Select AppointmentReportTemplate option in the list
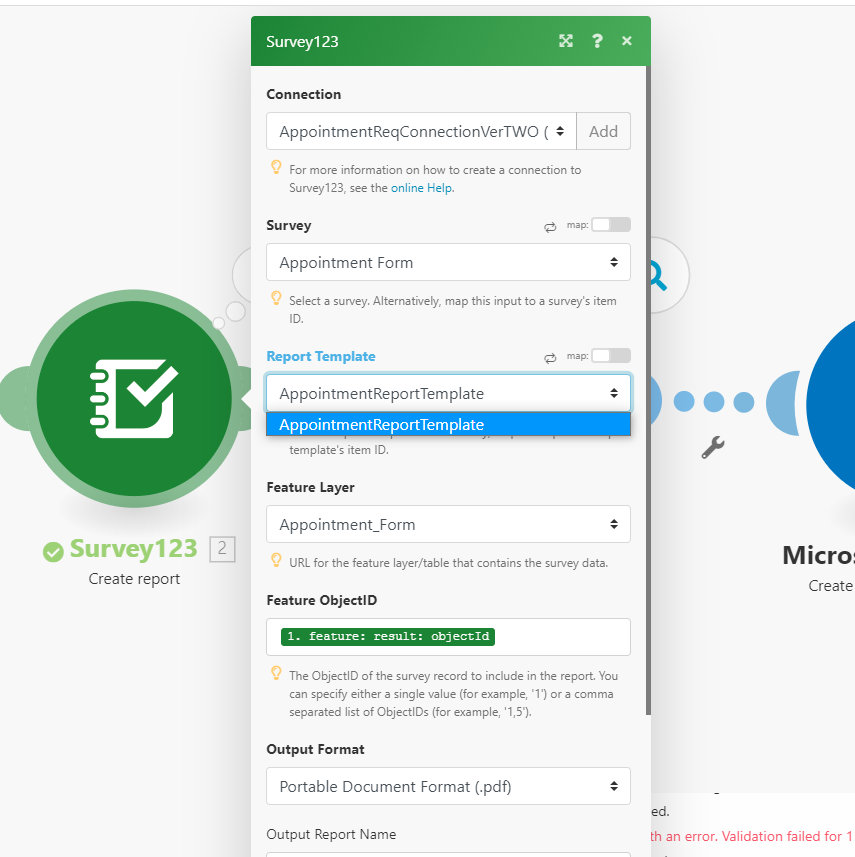 (x=448, y=425)
